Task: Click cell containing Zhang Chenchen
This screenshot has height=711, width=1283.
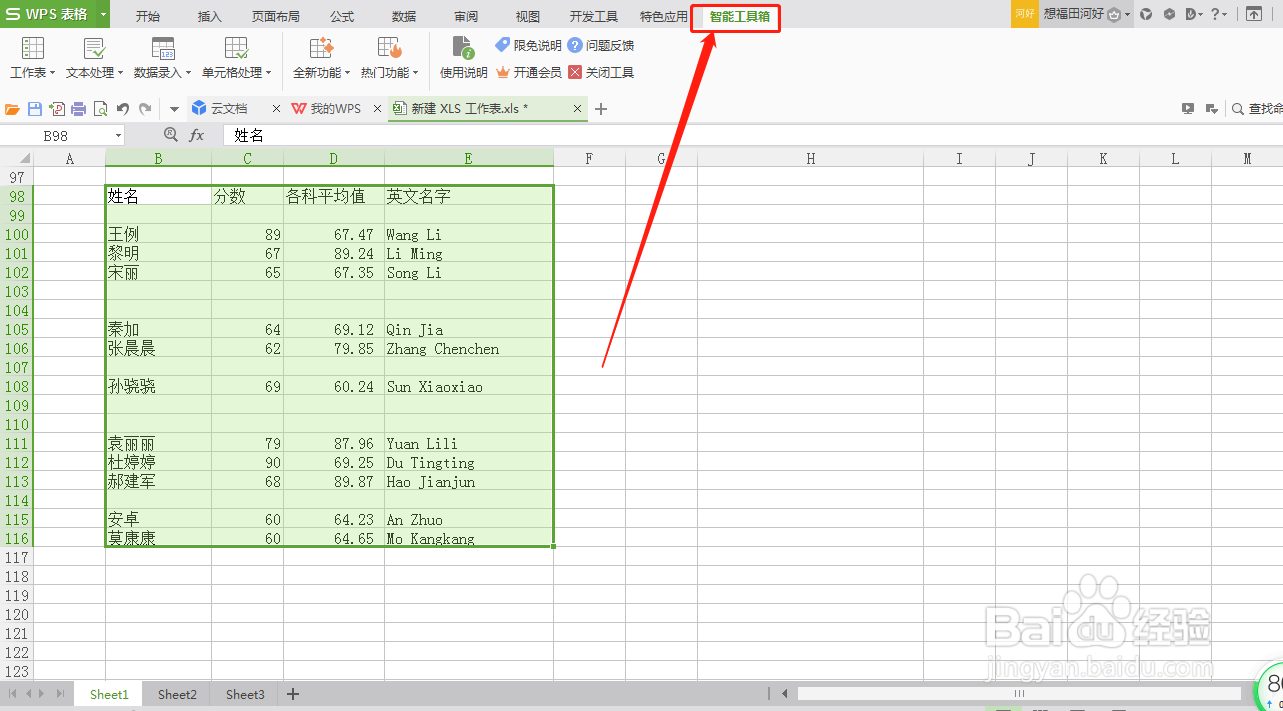Action: 469,349
